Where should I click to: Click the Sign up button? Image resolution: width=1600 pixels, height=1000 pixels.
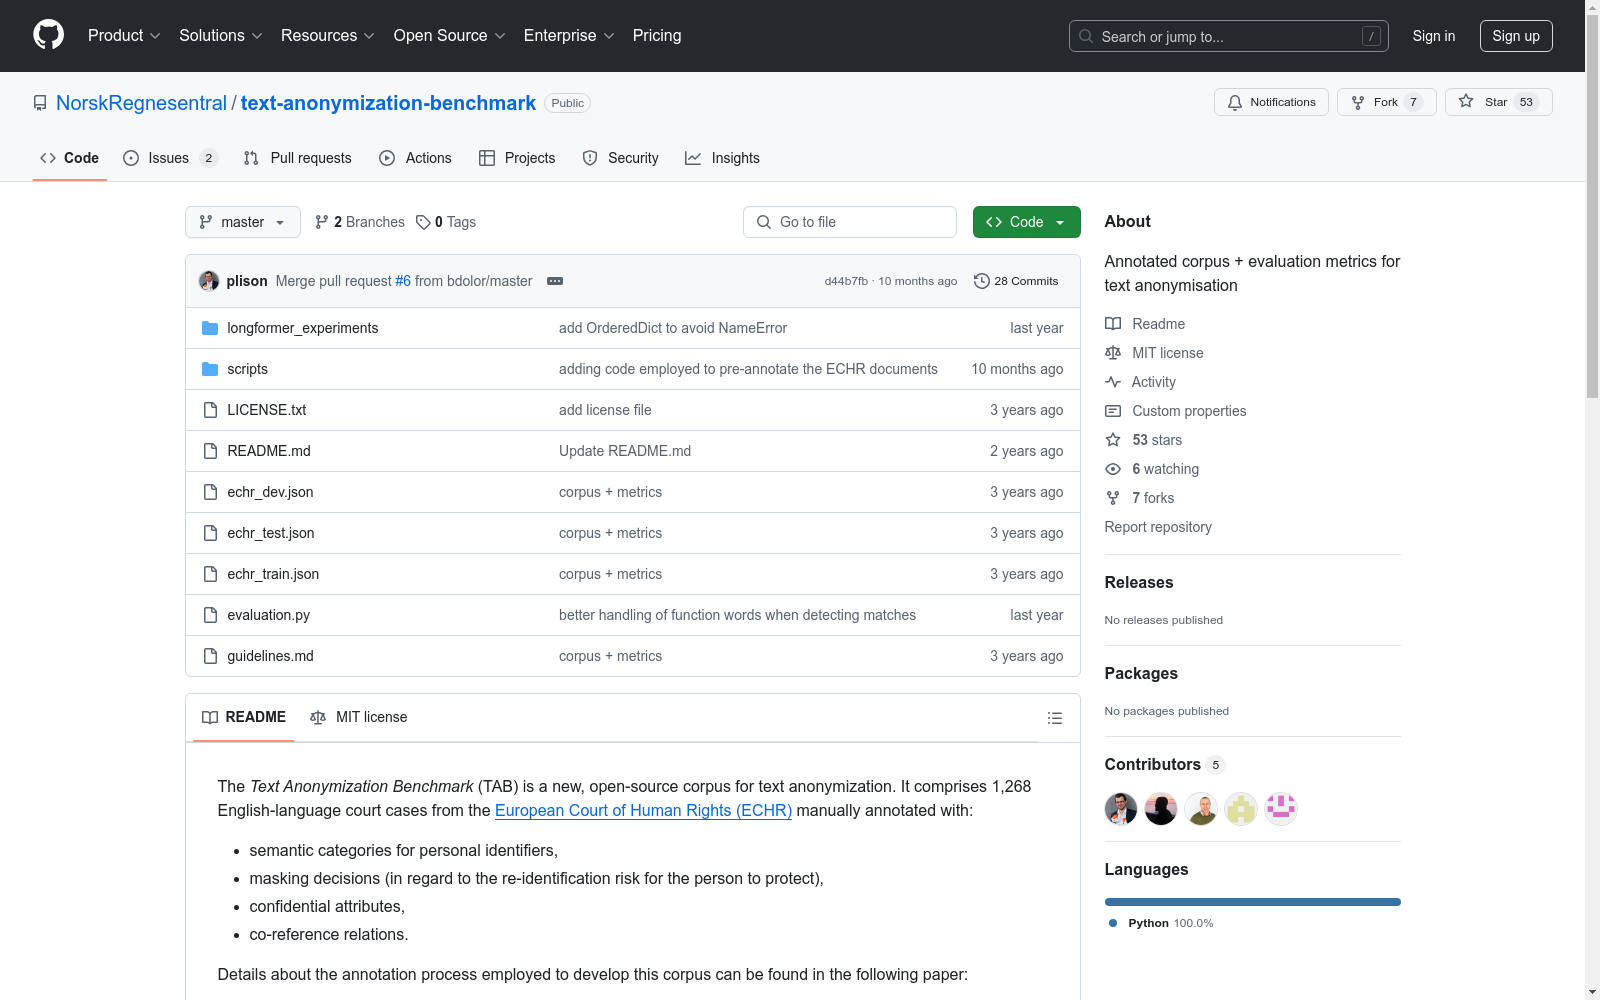tap(1516, 36)
